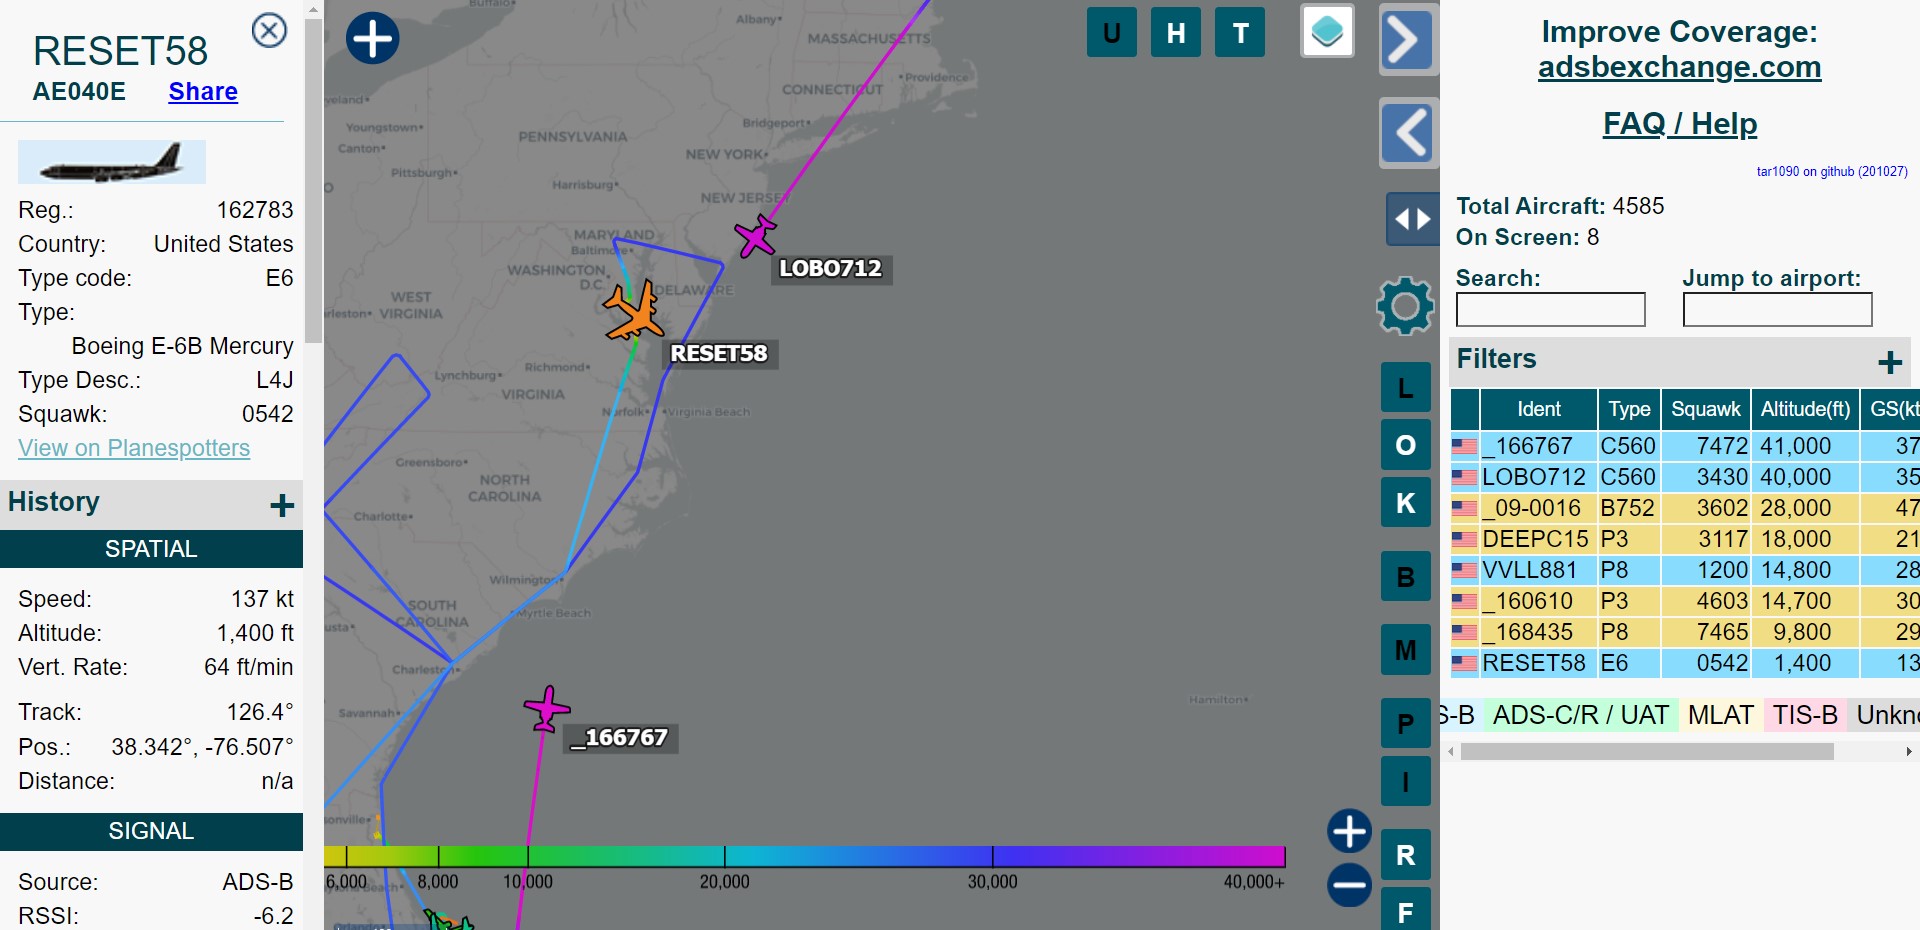
Task: Toggle the R map option button
Action: click(1405, 855)
